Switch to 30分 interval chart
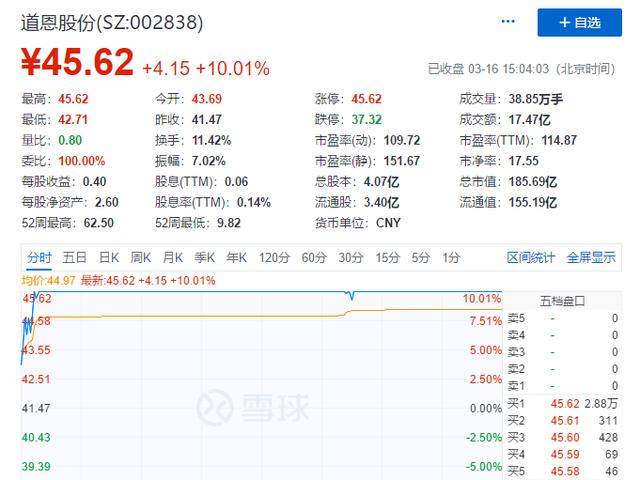The height and width of the screenshot is (480, 640). 350,257
